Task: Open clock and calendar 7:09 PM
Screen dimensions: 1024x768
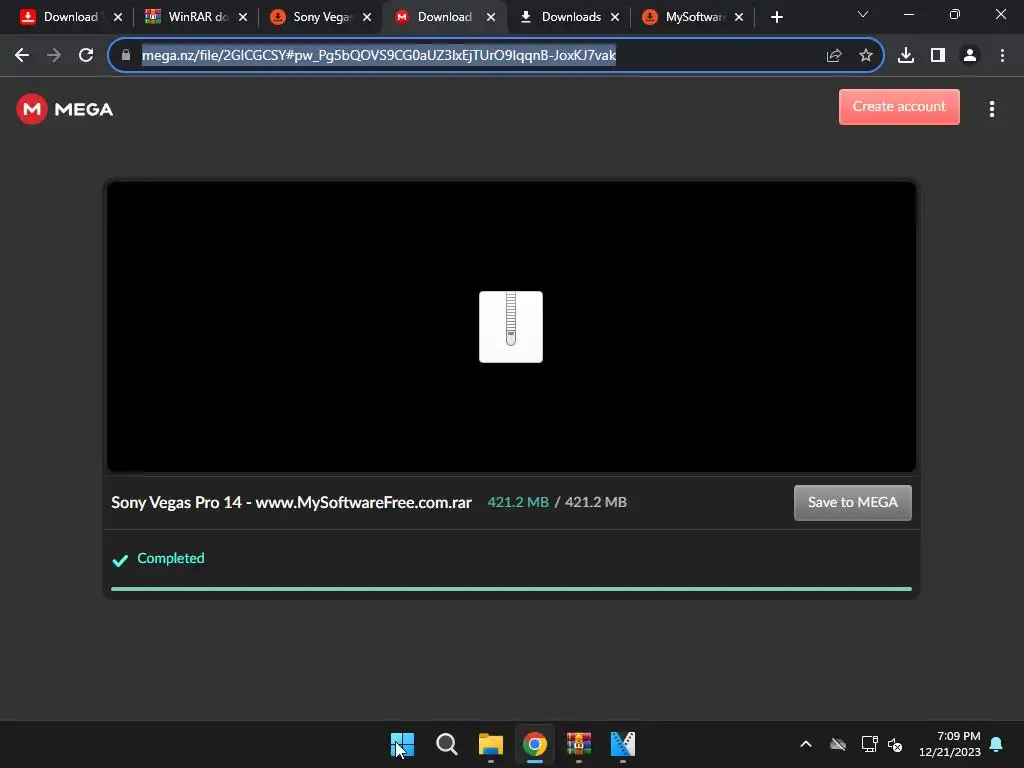Action: click(x=950, y=744)
